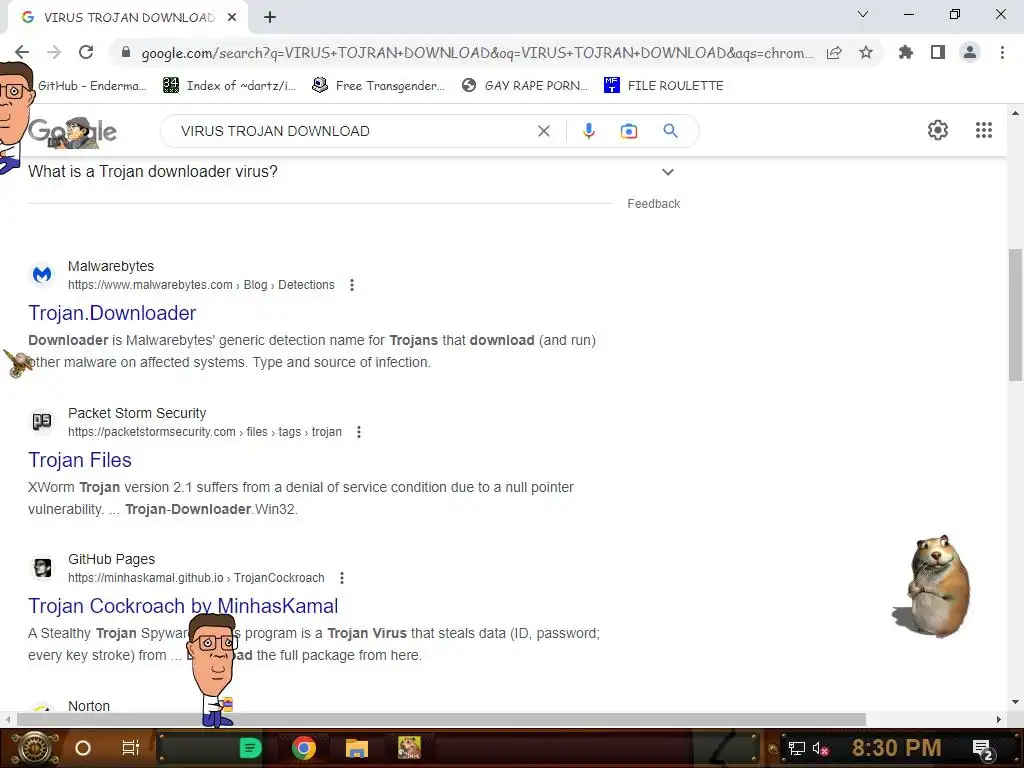Viewport: 1024px width, 768px height.
Task: Open the steampunk Start button
Action: 35,748
